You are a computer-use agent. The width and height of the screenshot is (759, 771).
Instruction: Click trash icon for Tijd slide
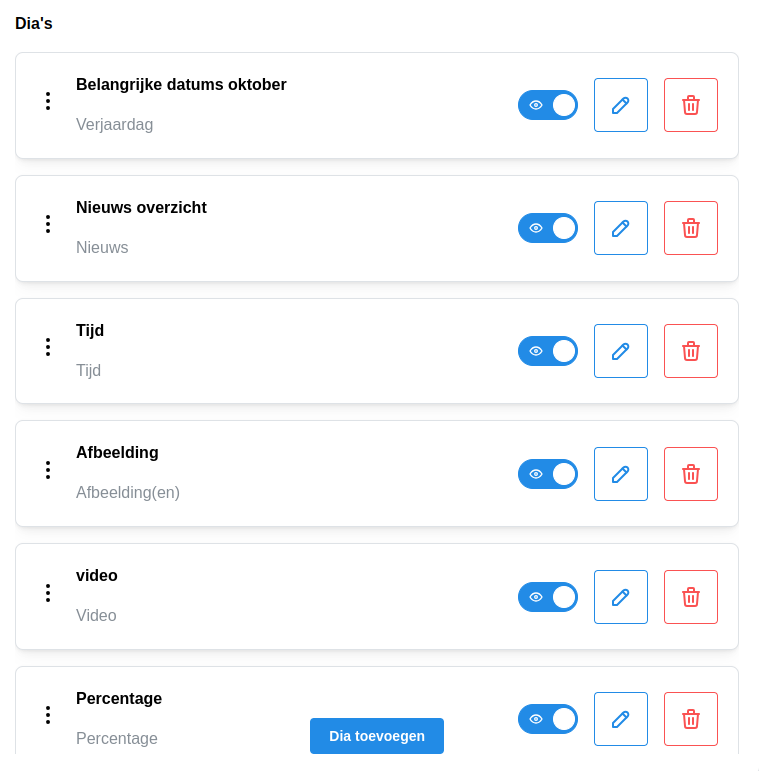coord(691,351)
